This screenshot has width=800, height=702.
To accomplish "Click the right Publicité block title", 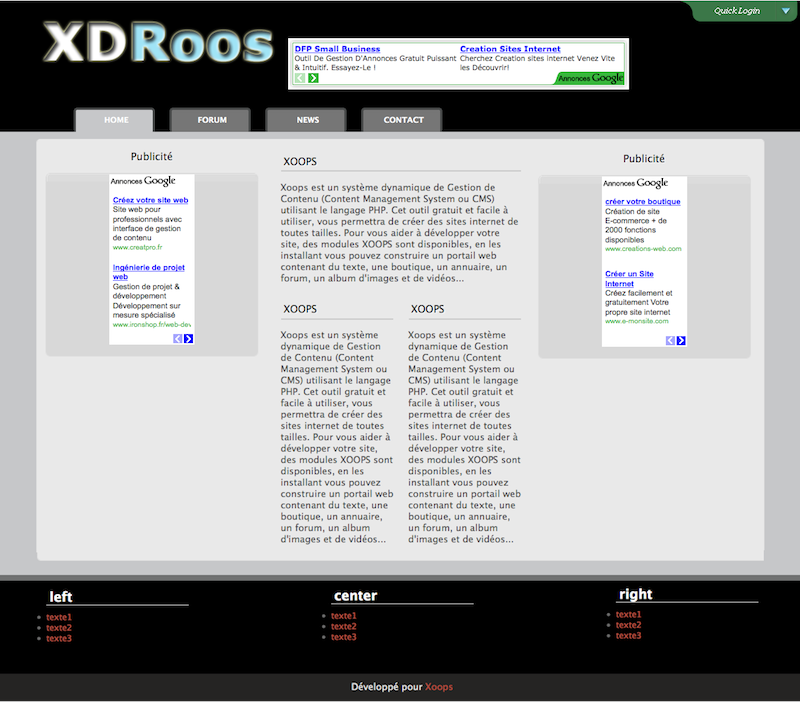I will pyautogui.click(x=644, y=159).
